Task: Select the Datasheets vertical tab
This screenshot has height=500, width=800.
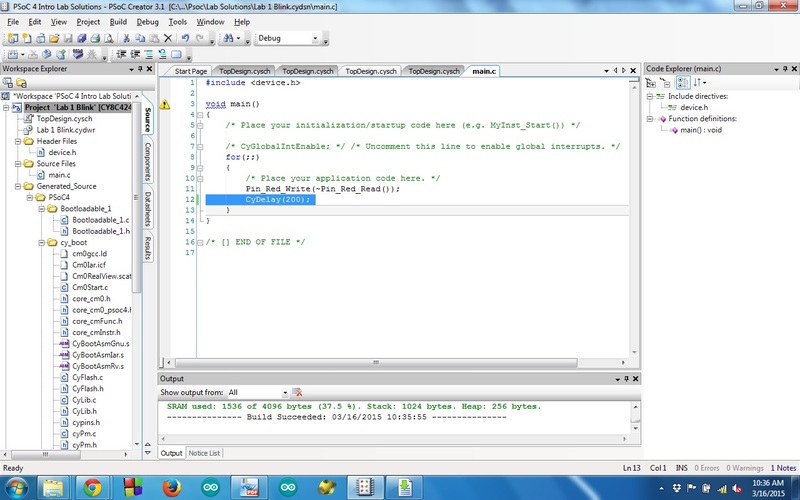Action: 148,209
